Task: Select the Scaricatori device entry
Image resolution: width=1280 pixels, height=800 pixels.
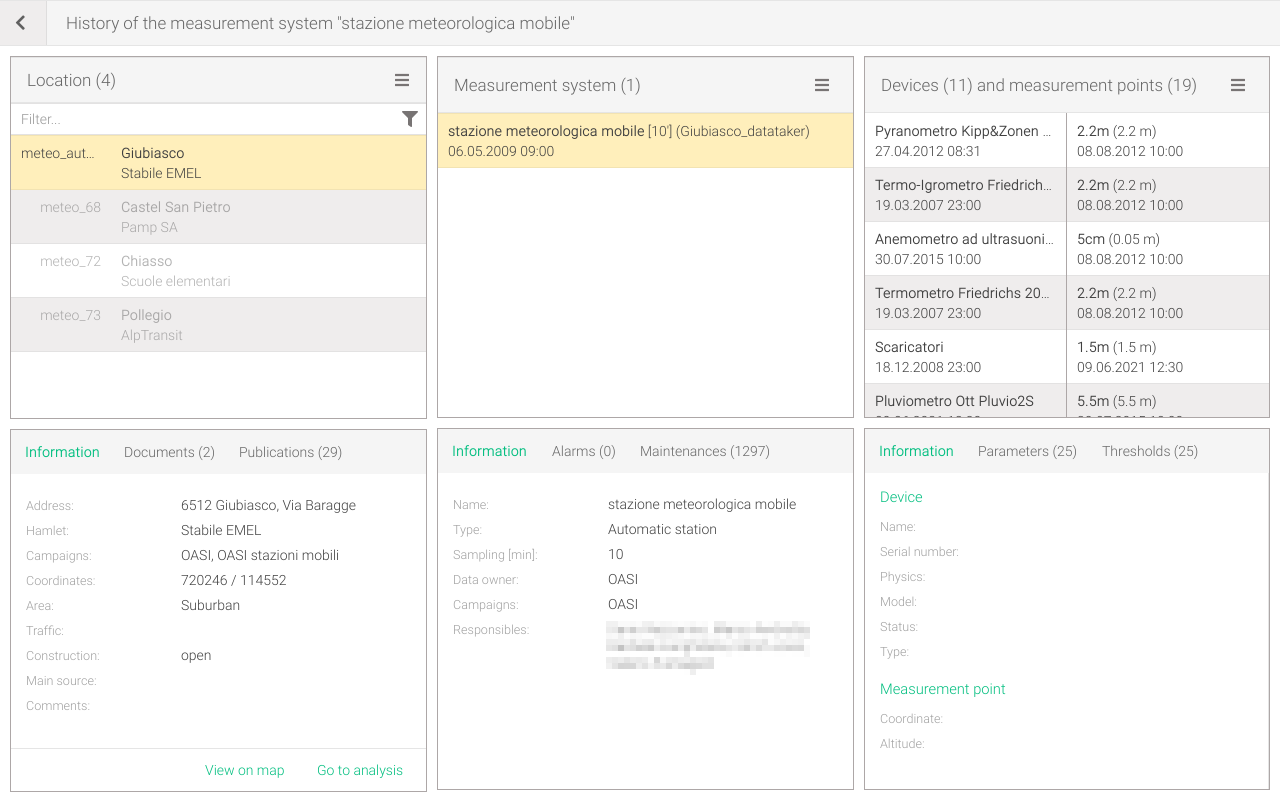Action: (x=965, y=357)
